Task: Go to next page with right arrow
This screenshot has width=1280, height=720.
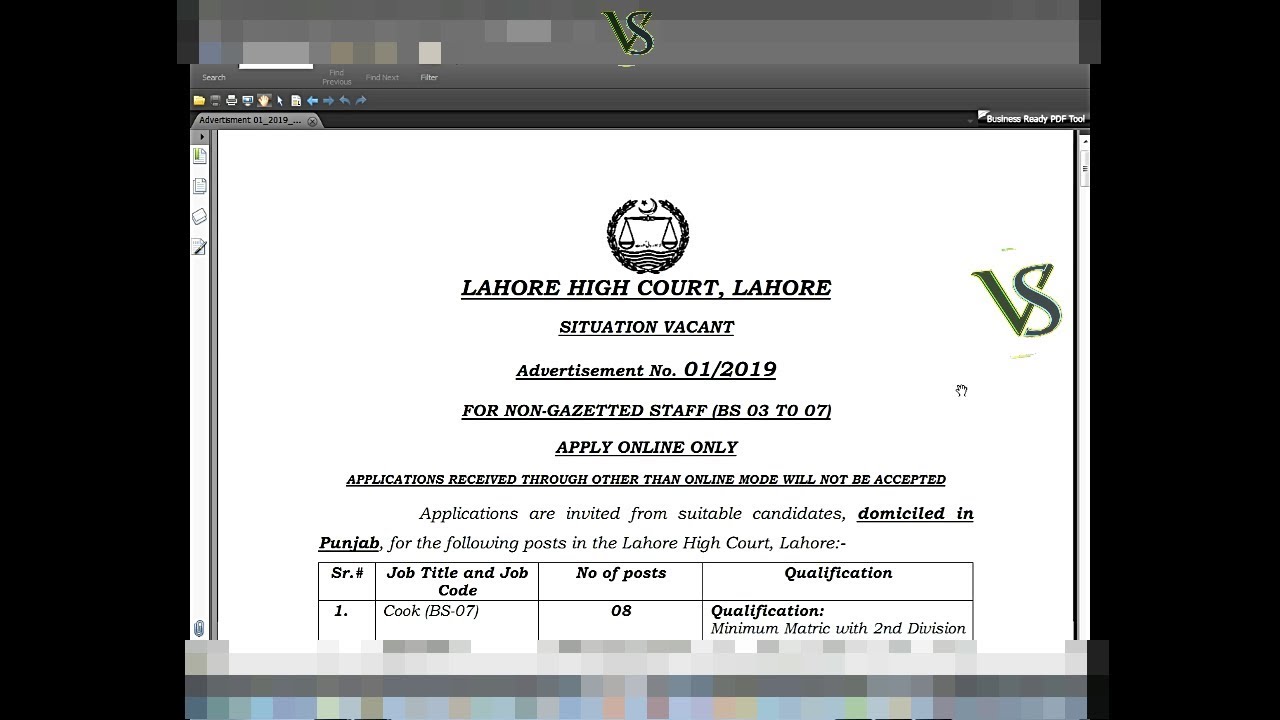Action: [328, 101]
